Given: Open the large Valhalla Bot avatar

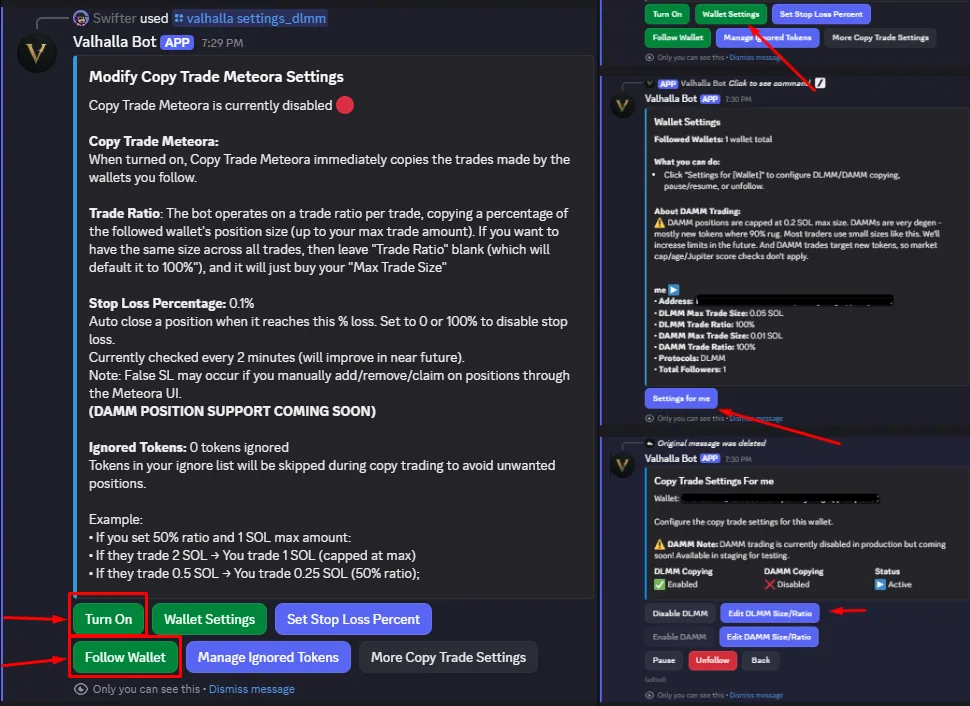Looking at the screenshot, I should point(36,53).
